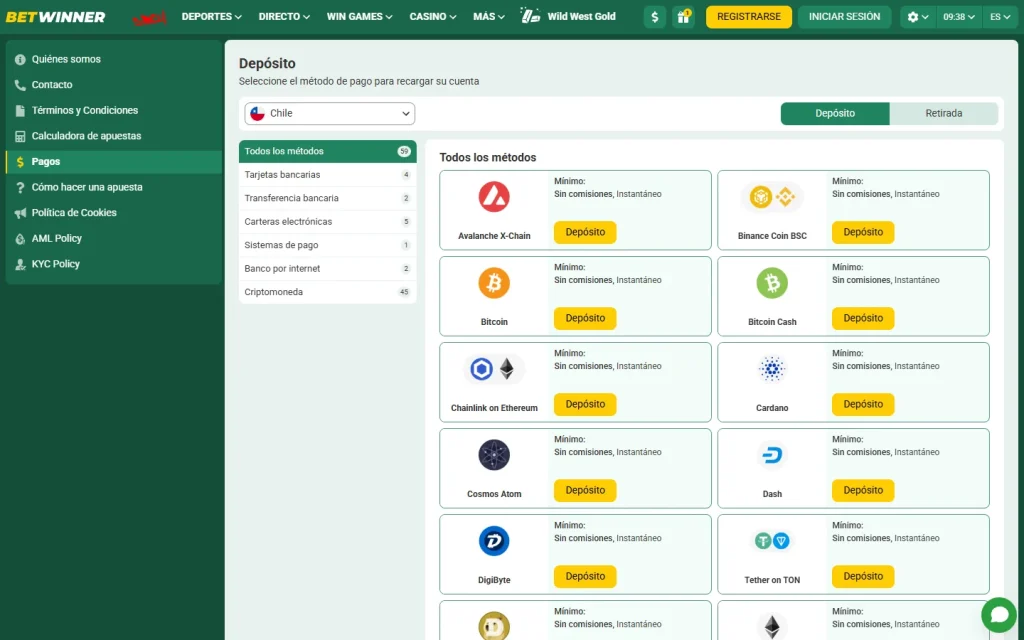Open the Quiénes somos page
The image size is (1024, 640).
(114, 59)
